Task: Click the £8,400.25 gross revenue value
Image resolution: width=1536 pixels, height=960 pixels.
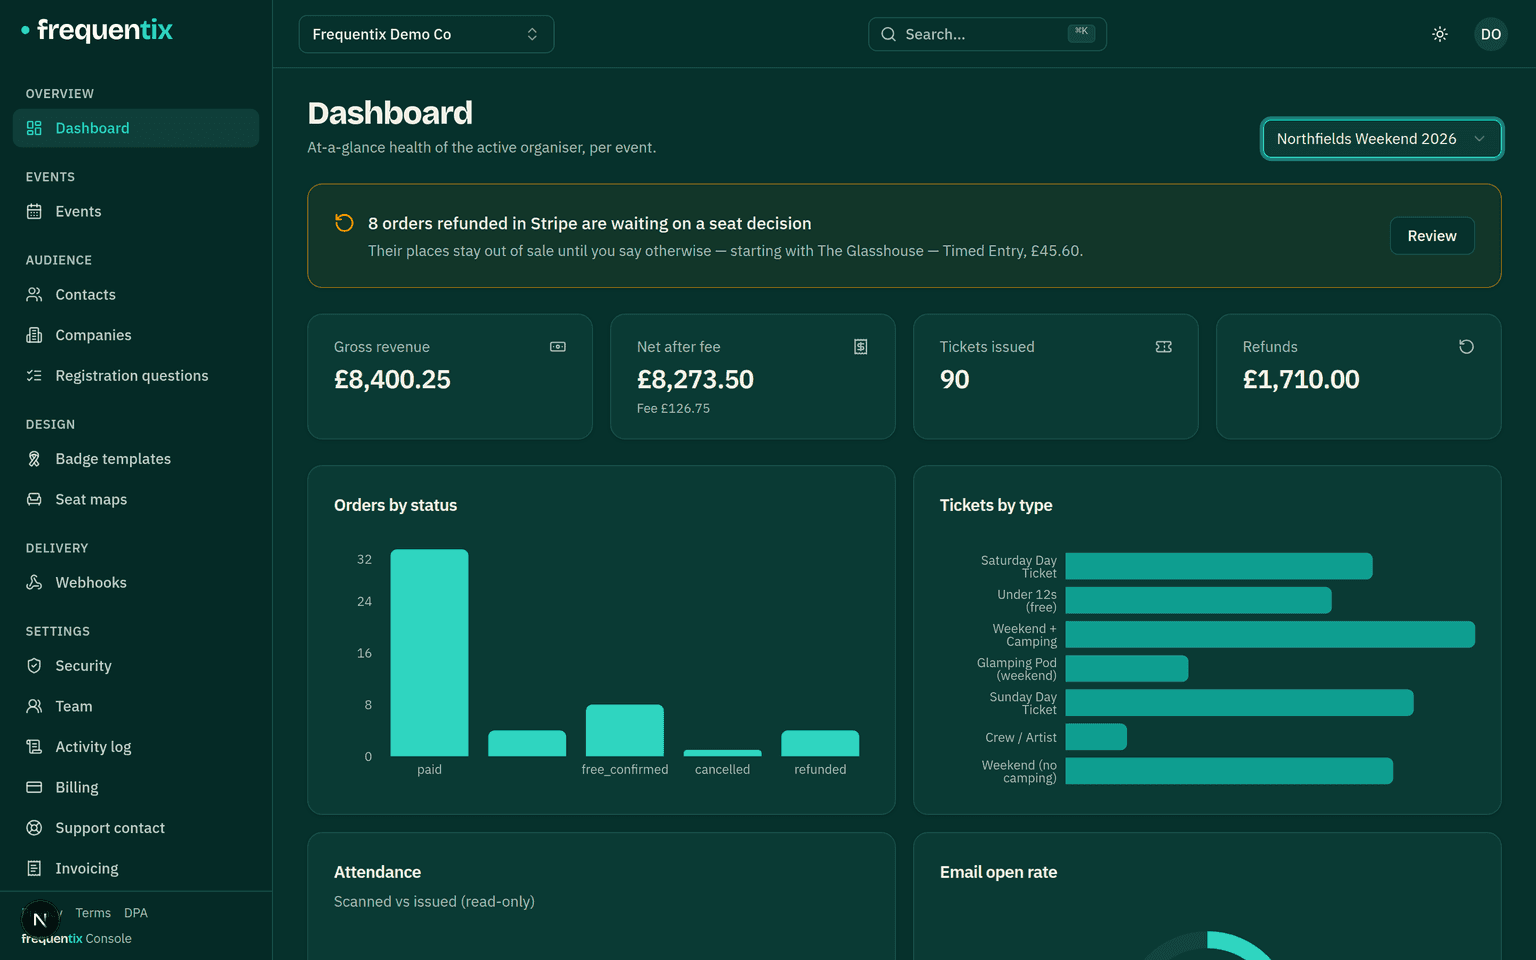Action: (392, 380)
